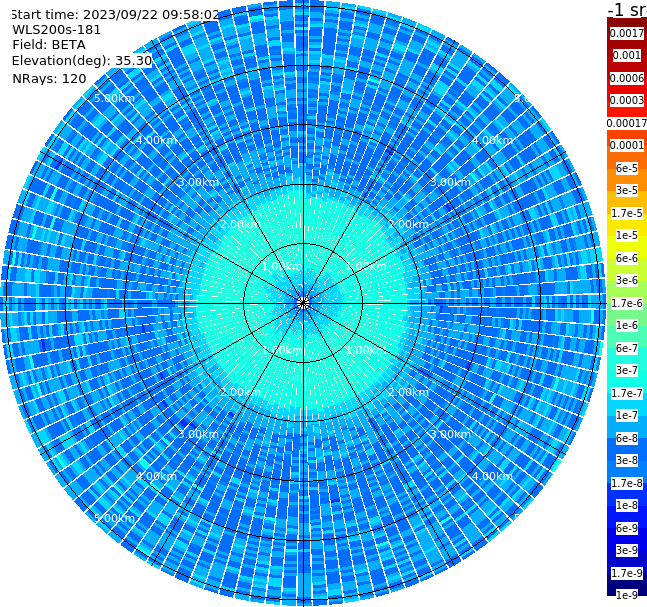Click the NRays: 120 label
The width and height of the screenshot is (647, 607).
[49, 78]
